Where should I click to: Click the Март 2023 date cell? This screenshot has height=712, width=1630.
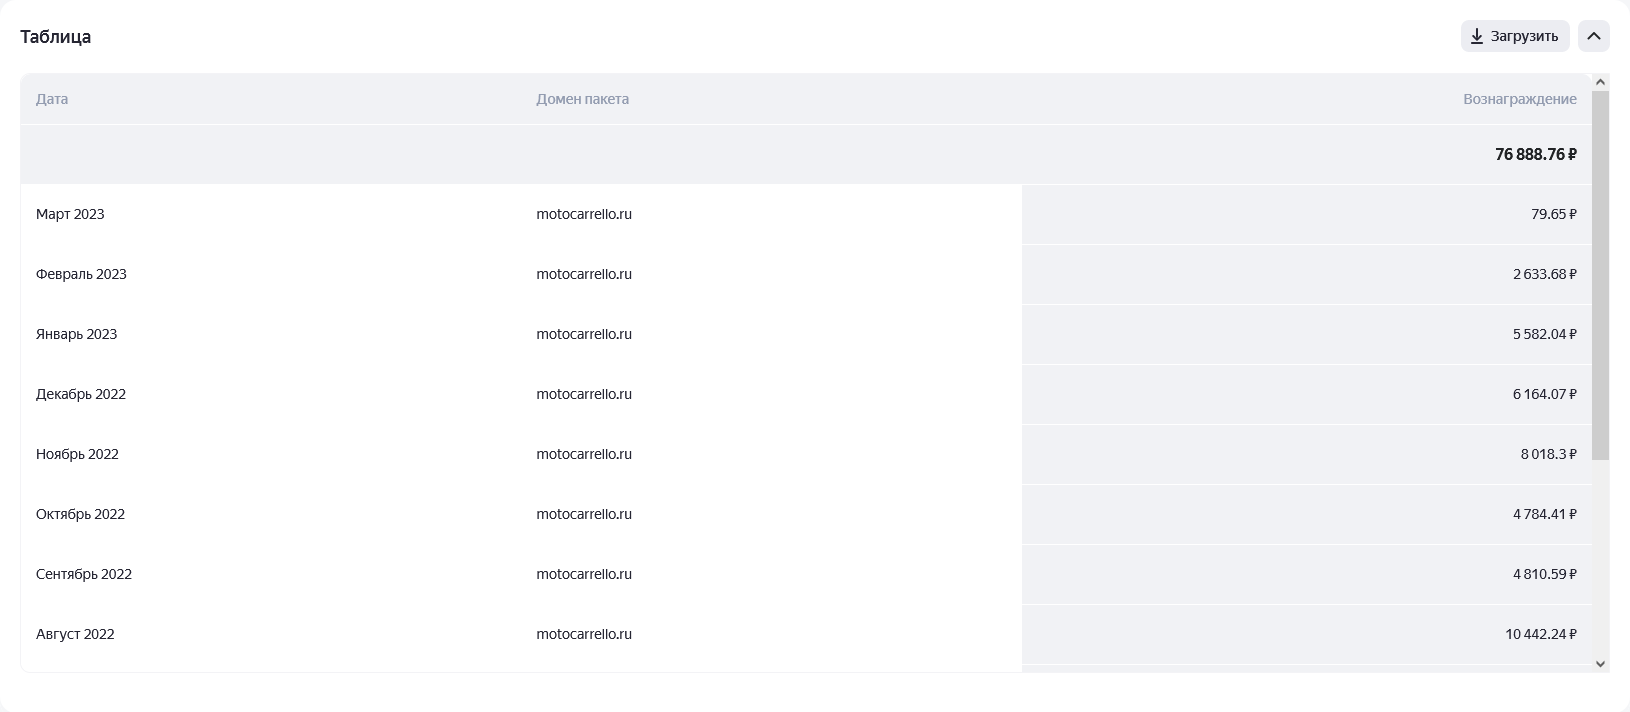coord(70,214)
